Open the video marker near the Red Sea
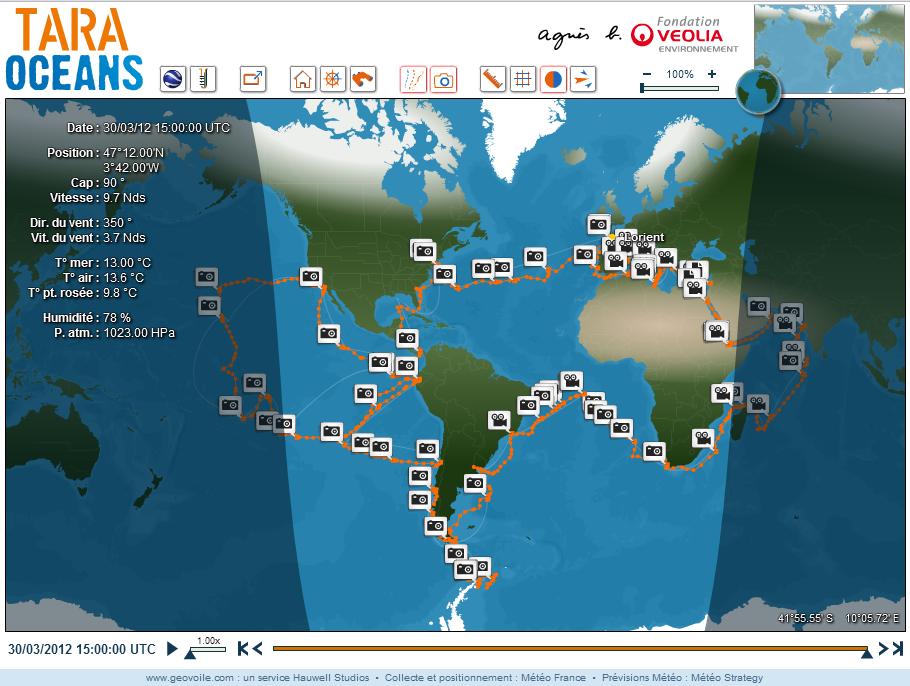 [717, 331]
